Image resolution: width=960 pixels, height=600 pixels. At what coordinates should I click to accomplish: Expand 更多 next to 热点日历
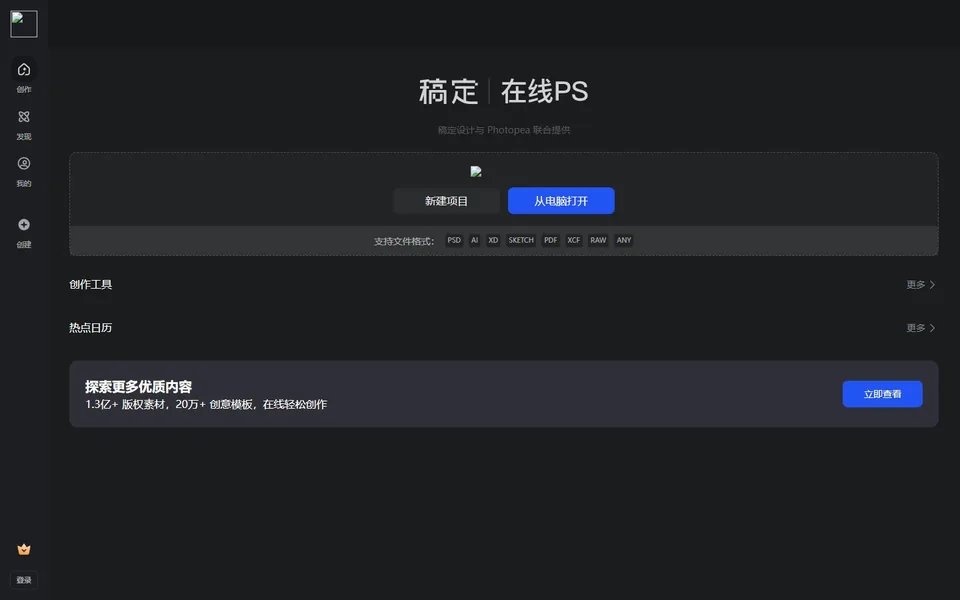pyautogui.click(x=921, y=328)
